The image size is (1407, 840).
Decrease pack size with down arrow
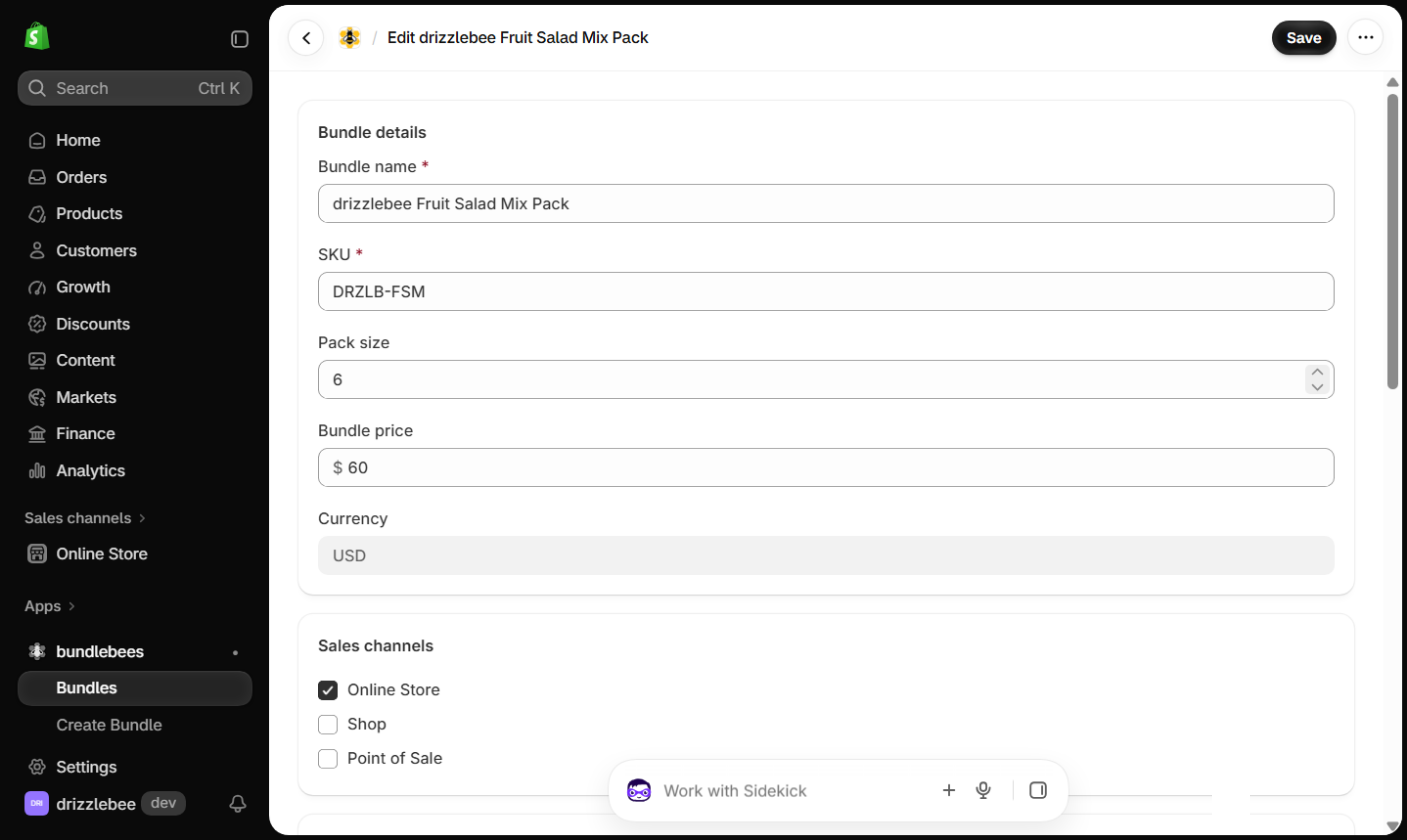pos(1317,387)
